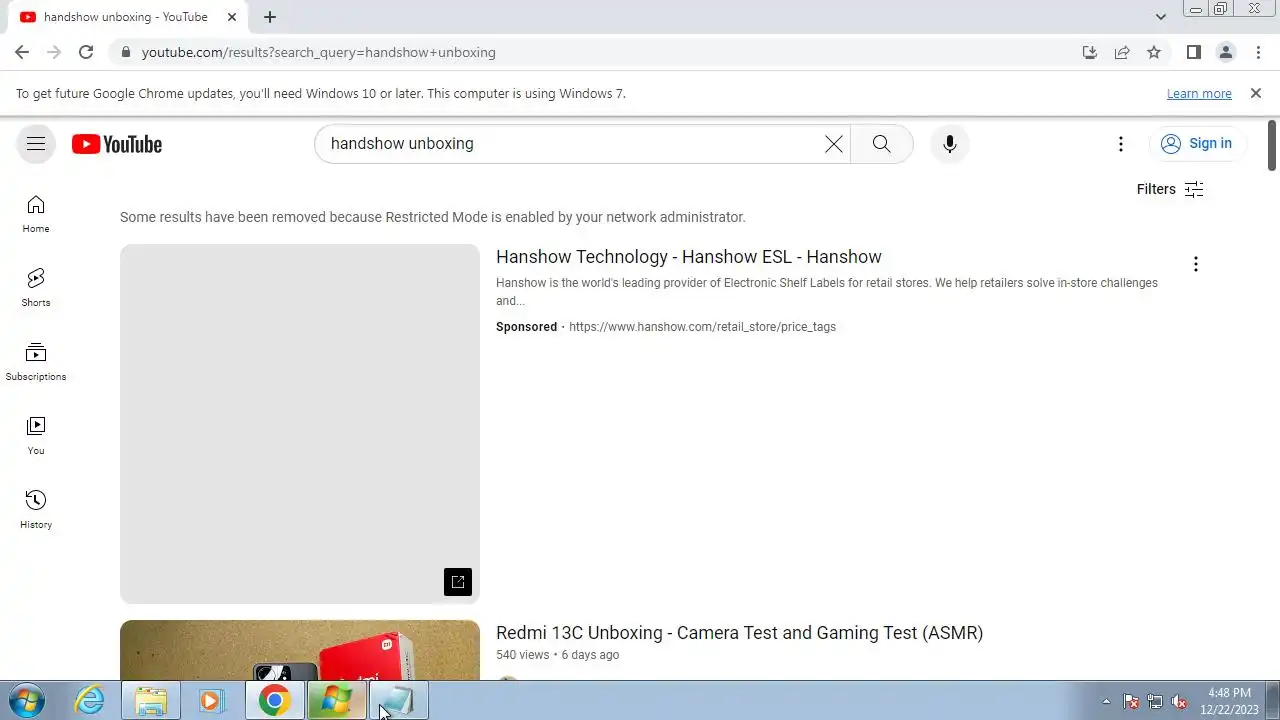The height and width of the screenshot is (720, 1280).
Task: Share this page icon in address bar
Action: point(1122,52)
